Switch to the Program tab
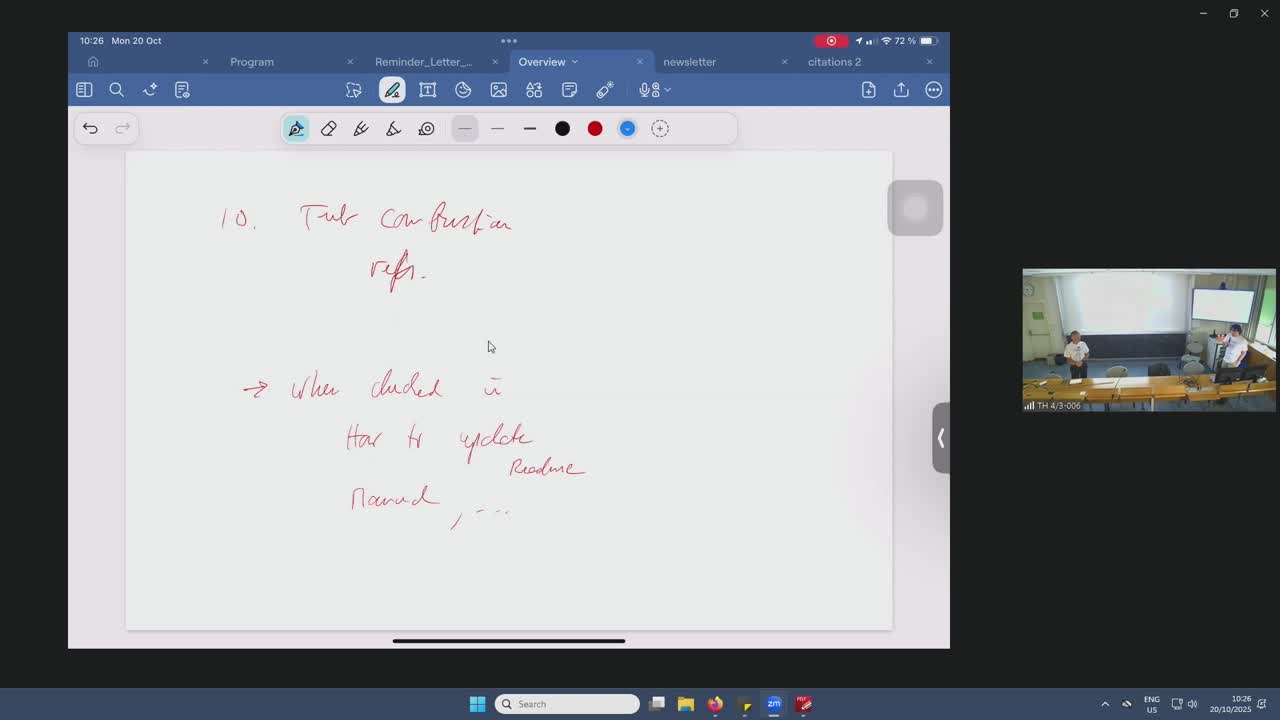1280x720 pixels. coord(252,62)
